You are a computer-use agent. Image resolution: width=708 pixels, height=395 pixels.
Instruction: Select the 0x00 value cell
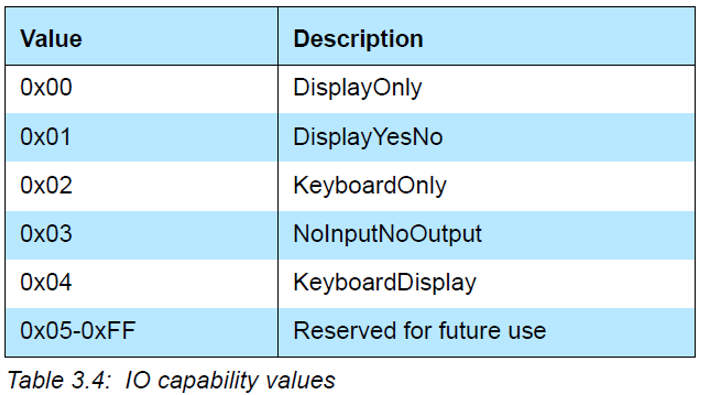tap(142, 89)
